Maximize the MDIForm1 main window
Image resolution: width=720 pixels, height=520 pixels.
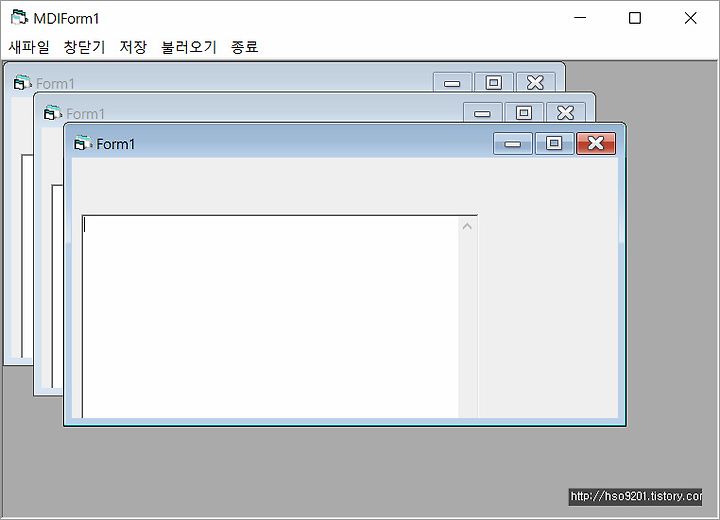pyautogui.click(x=635, y=18)
